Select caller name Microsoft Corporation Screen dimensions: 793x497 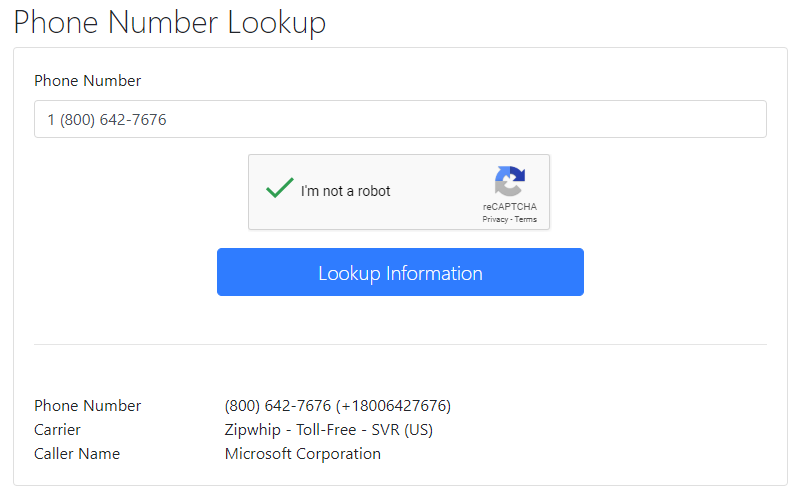pos(302,454)
